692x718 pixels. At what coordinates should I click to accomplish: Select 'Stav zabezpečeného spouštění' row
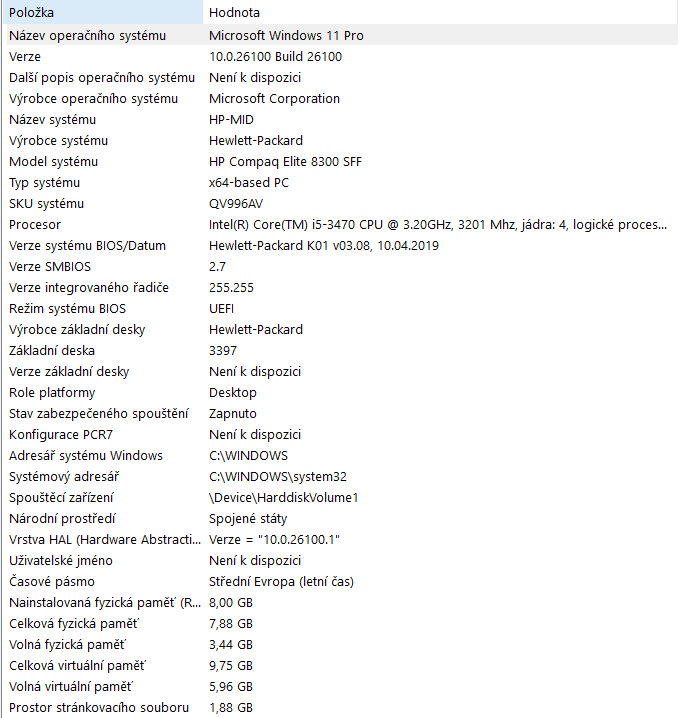(x=340, y=414)
